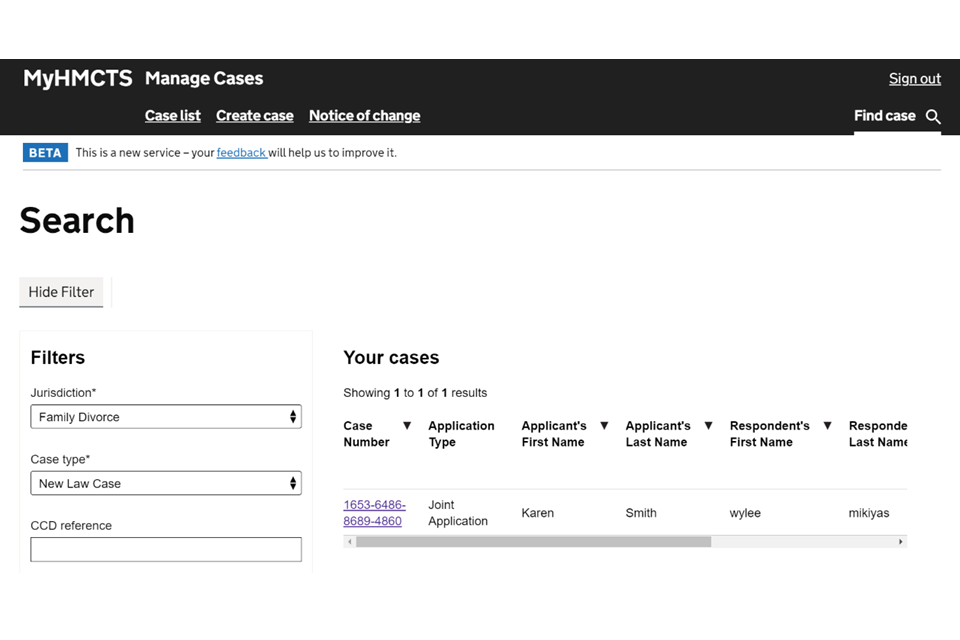The height and width of the screenshot is (640, 960).
Task: Click the Find case magnifying glass icon
Action: (933, 117)
